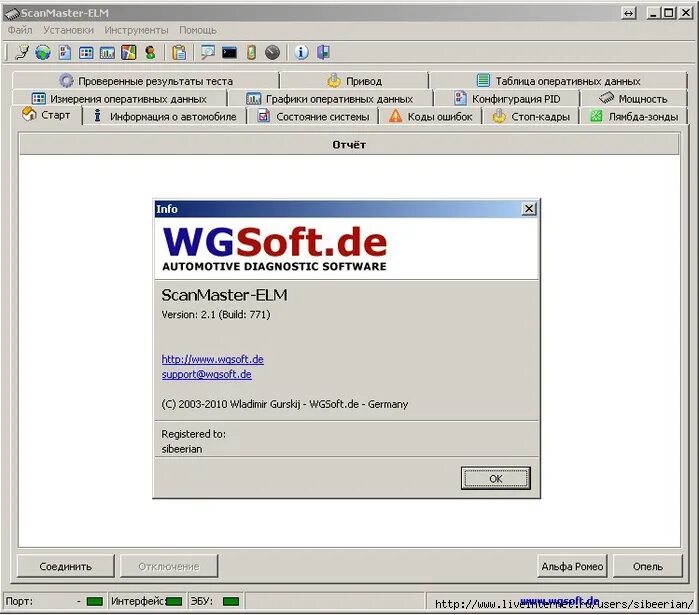Image resolution: width=699 pixels, height=615 pixels.
Task: Click the support@wgsoft.de email link
Action: click(206, 374)
